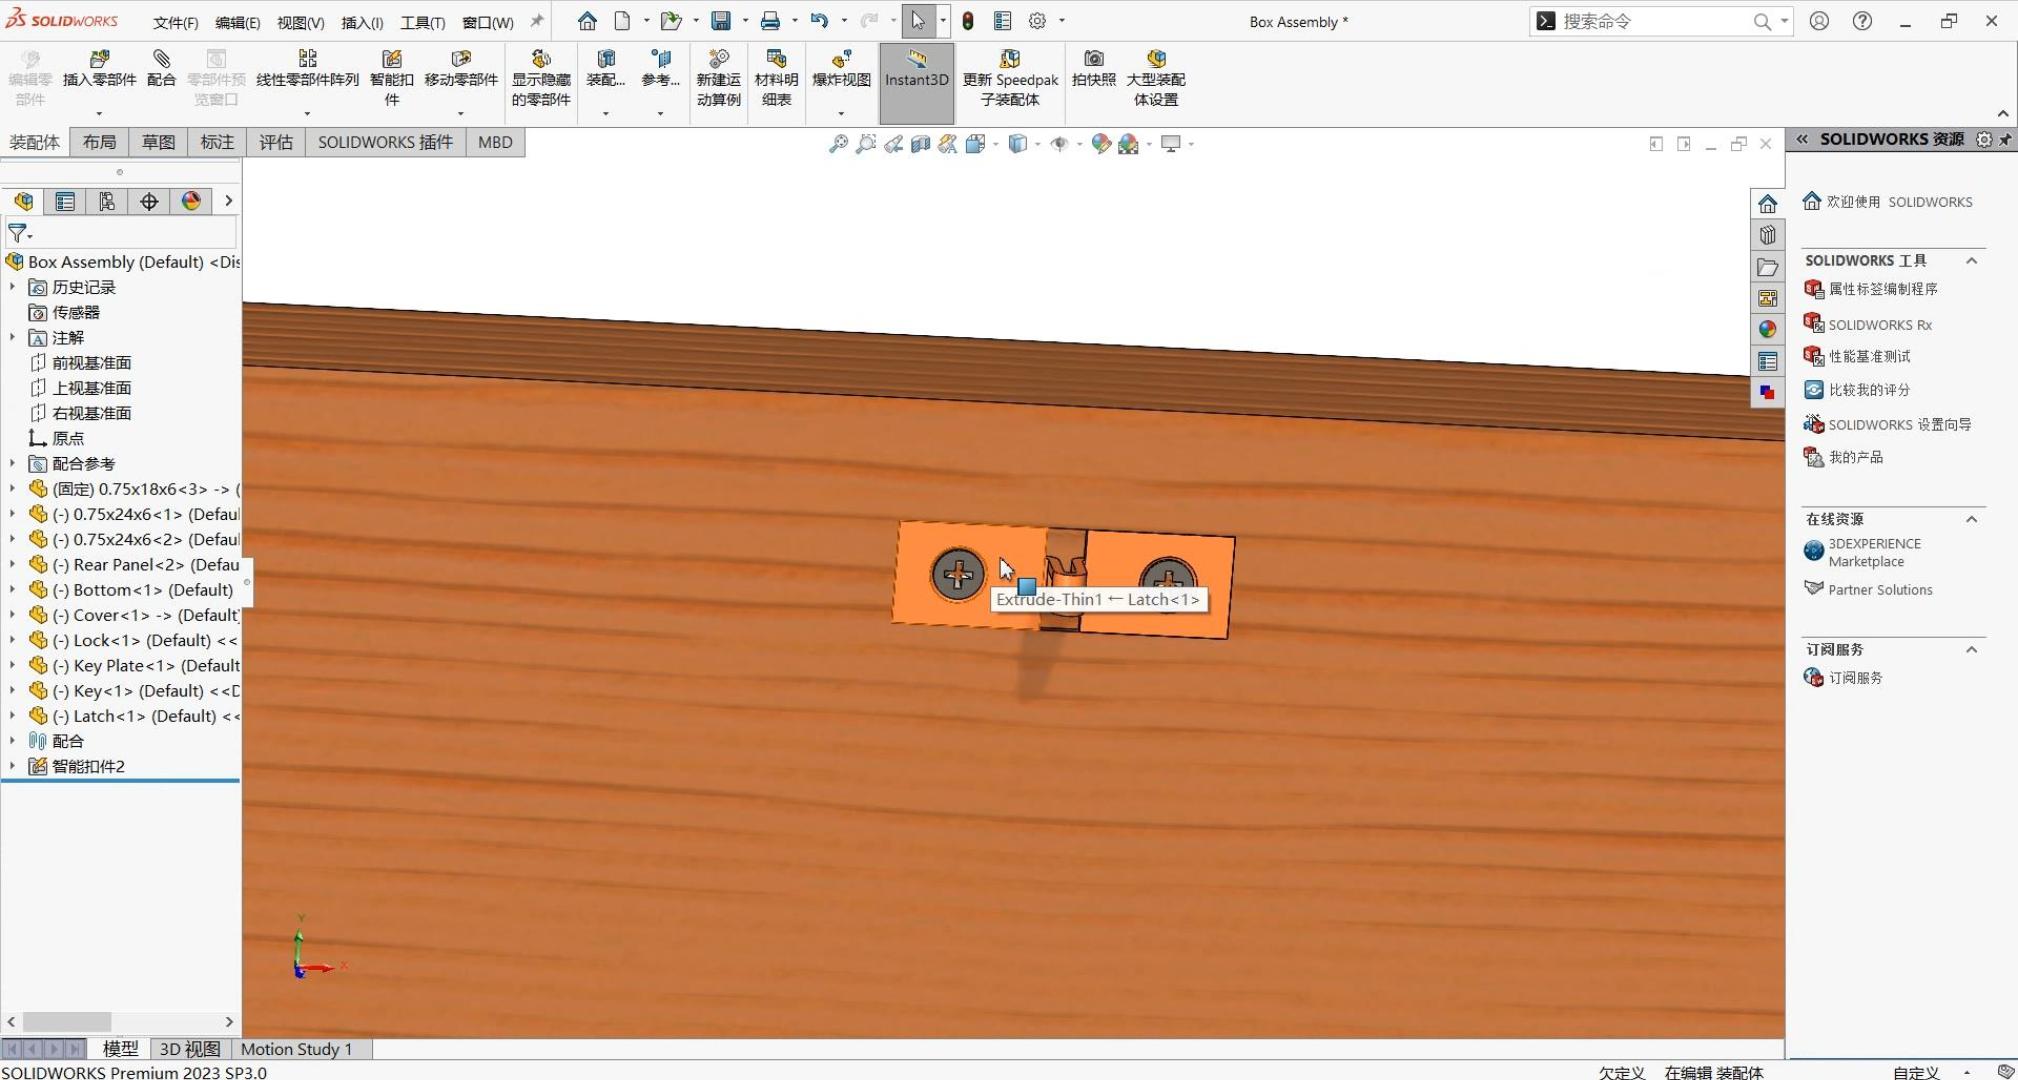2018x1080 pixels.
Task: Expand the Latch<1> tree node
Action: click(12, 716)
